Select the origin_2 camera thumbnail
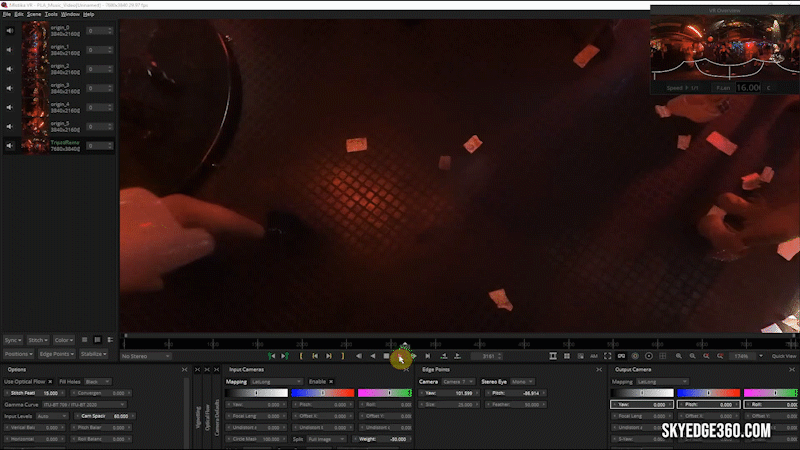Image resolution: width=800 pixels, height=450 pixels. (35, 69)
